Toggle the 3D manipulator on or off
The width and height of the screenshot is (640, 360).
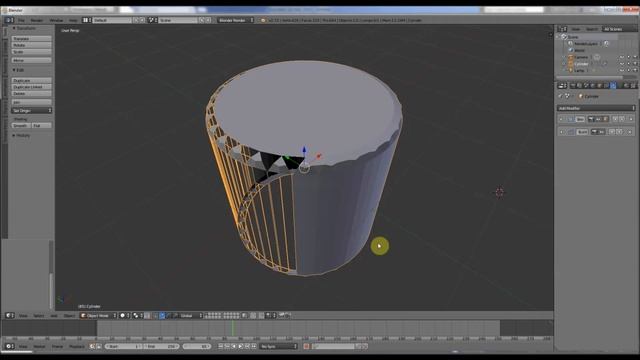pos(155,316)
